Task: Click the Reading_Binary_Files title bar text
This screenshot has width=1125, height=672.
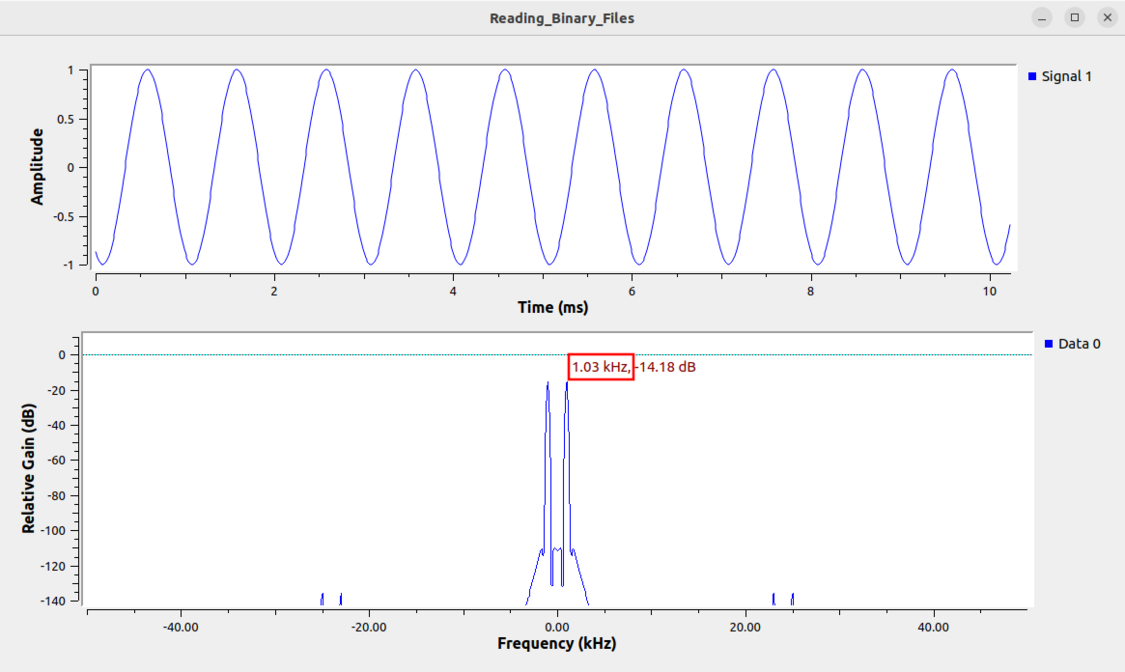Action: coord(562,17)
